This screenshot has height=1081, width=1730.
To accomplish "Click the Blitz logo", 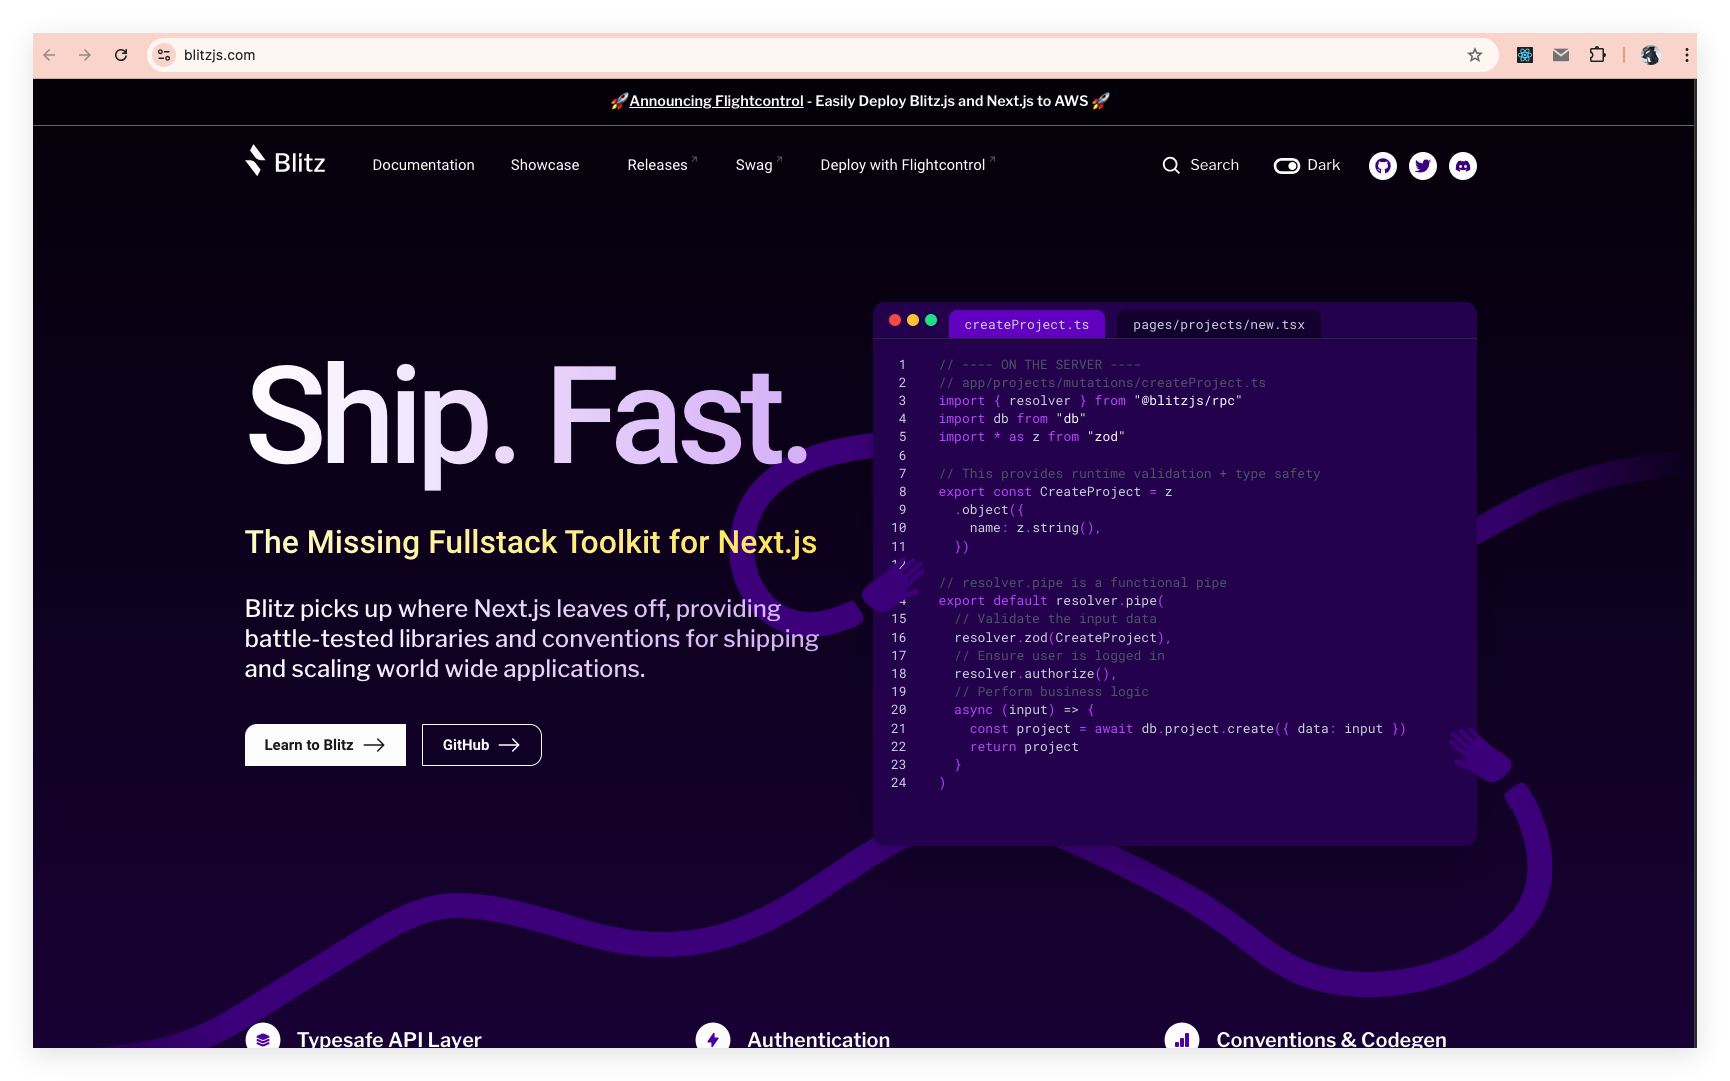I will [x=285, y=162].
